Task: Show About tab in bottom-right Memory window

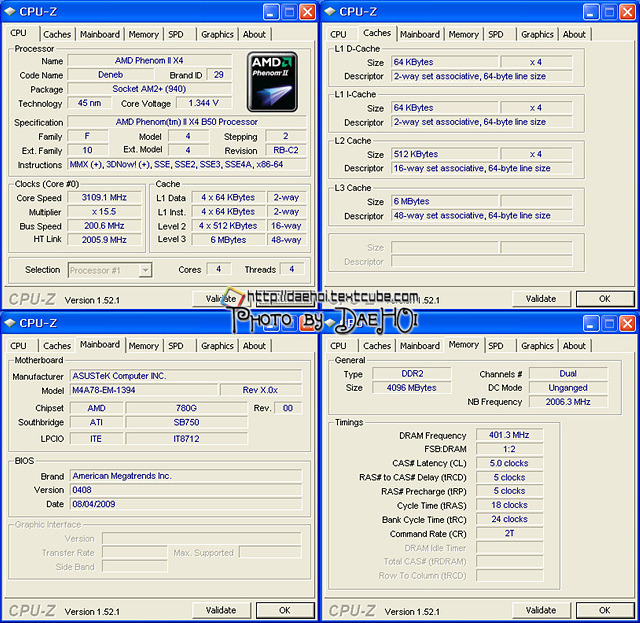Action: point(574,346)
